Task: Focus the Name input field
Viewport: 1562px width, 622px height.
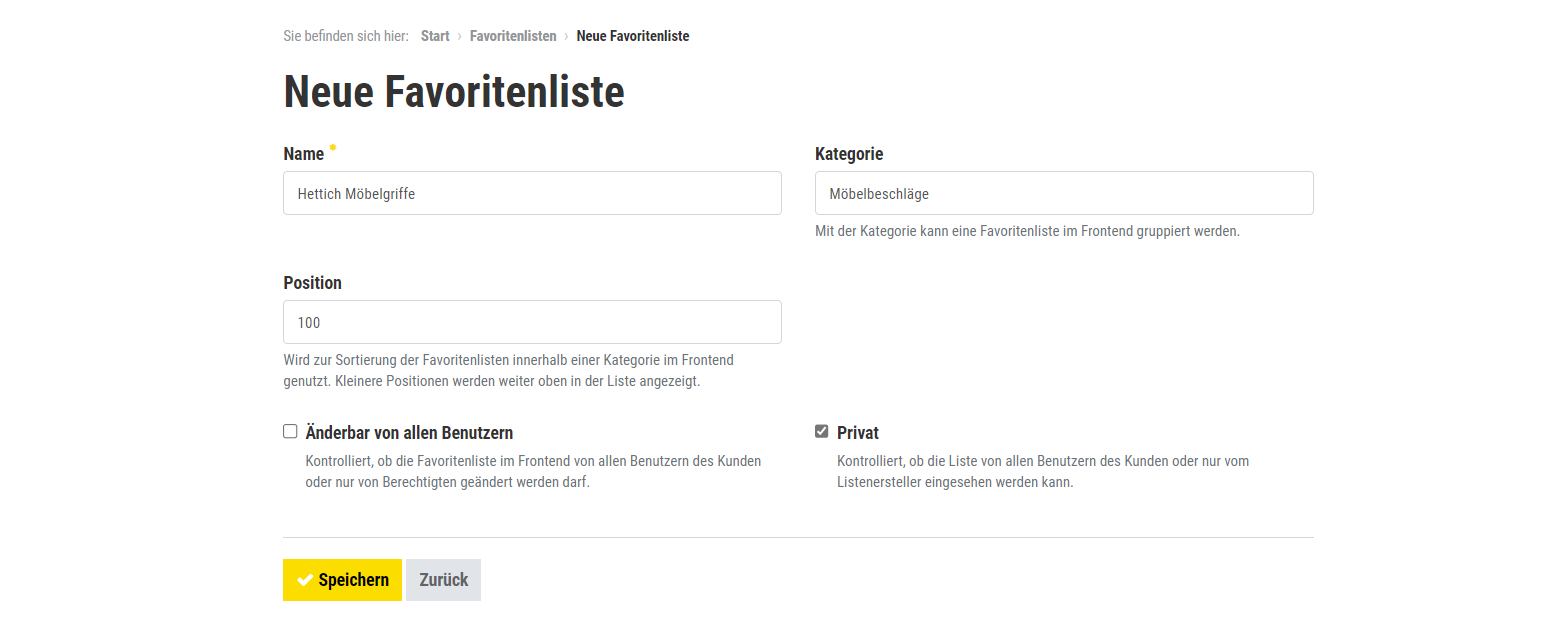Action: tap(532, 193)
